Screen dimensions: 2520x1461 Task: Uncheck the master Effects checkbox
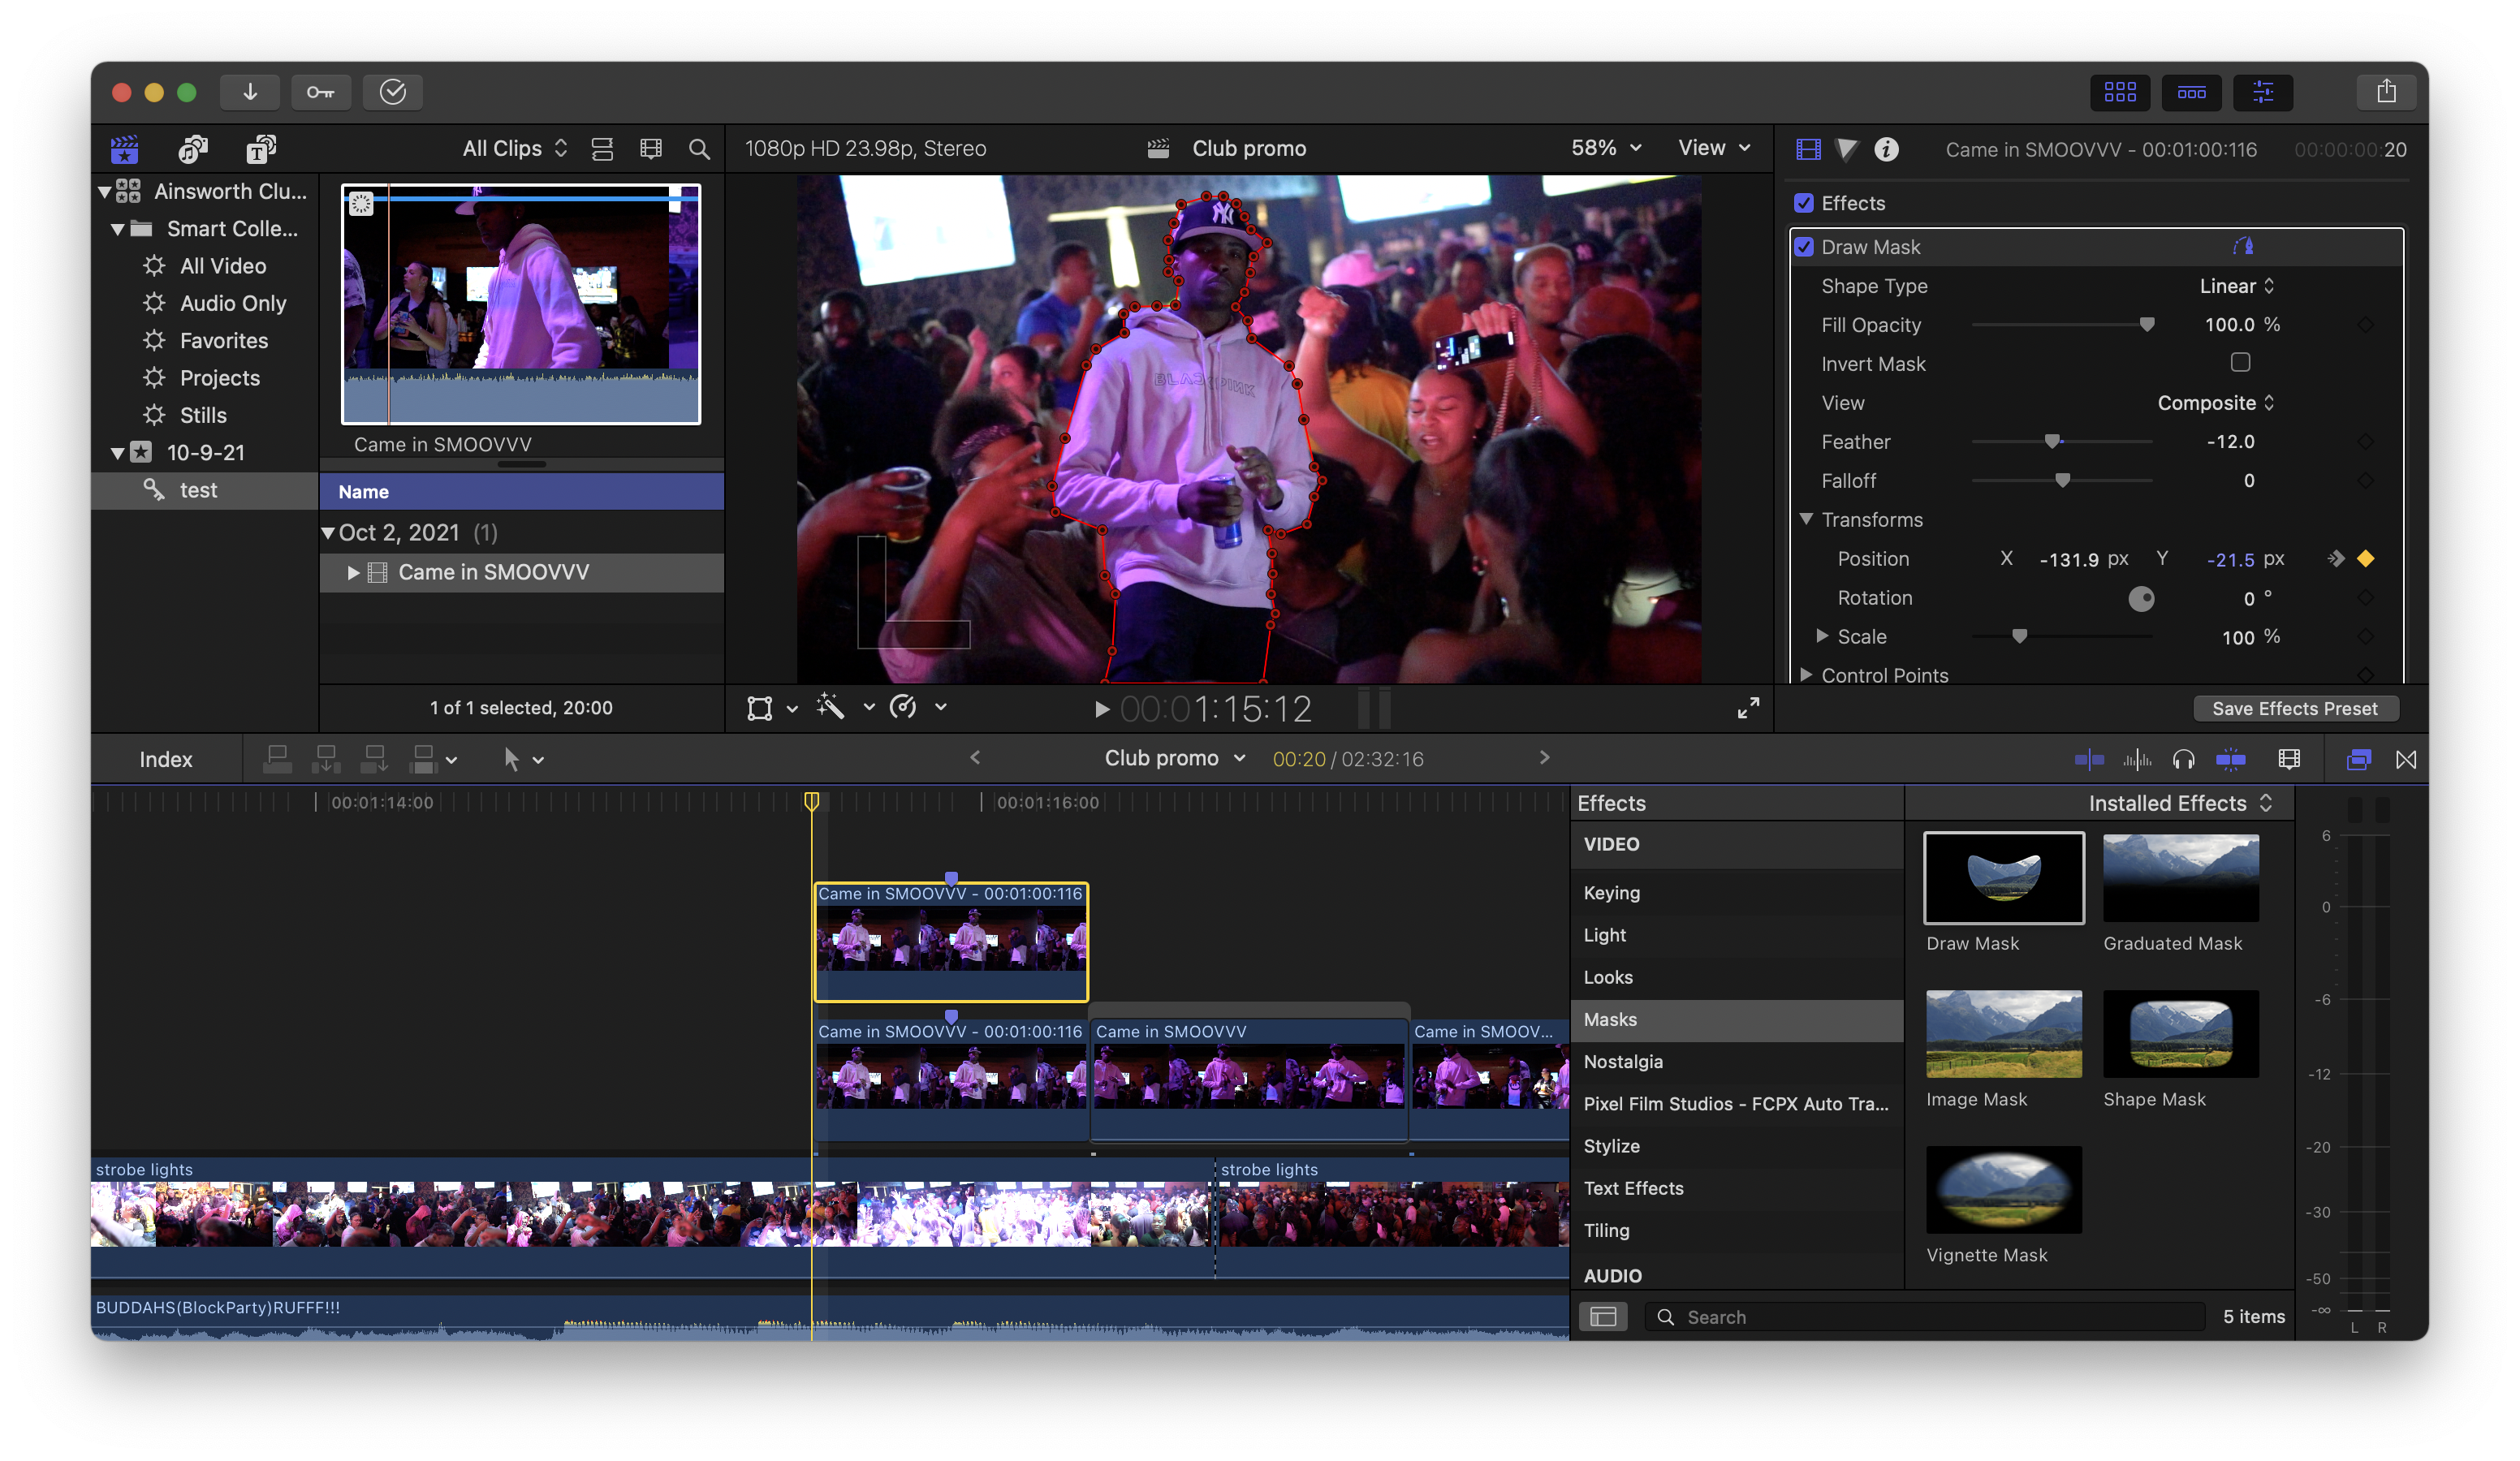click(x=1804, y=203)
